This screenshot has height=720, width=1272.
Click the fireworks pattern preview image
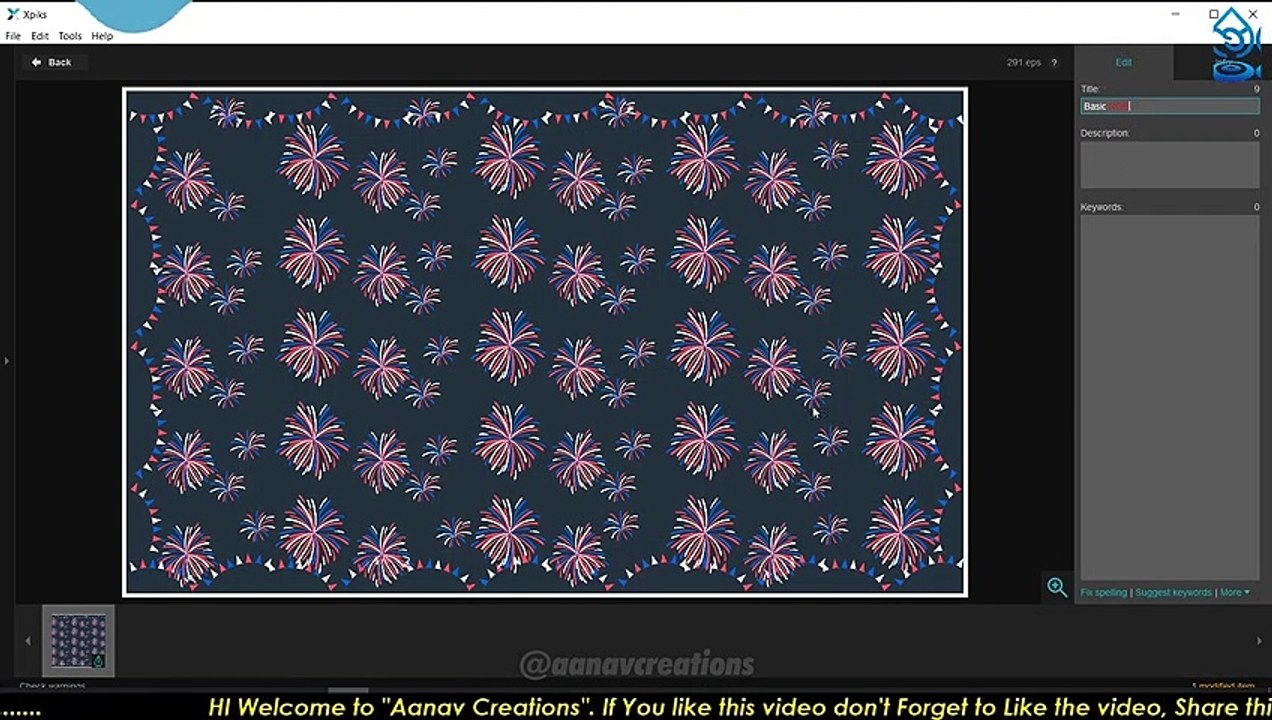pyautogui.click(x=545, y=342)
